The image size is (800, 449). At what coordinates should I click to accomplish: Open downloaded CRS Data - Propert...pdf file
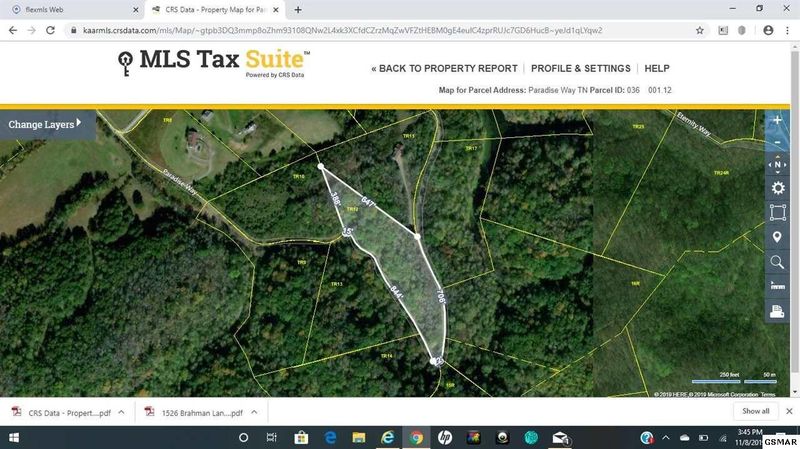coord(61,412)
